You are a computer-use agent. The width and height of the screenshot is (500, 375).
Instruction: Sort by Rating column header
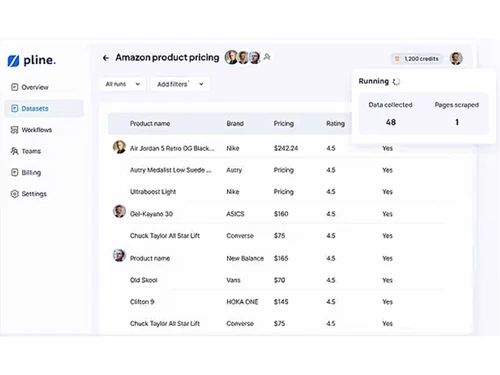coord(335,124)
